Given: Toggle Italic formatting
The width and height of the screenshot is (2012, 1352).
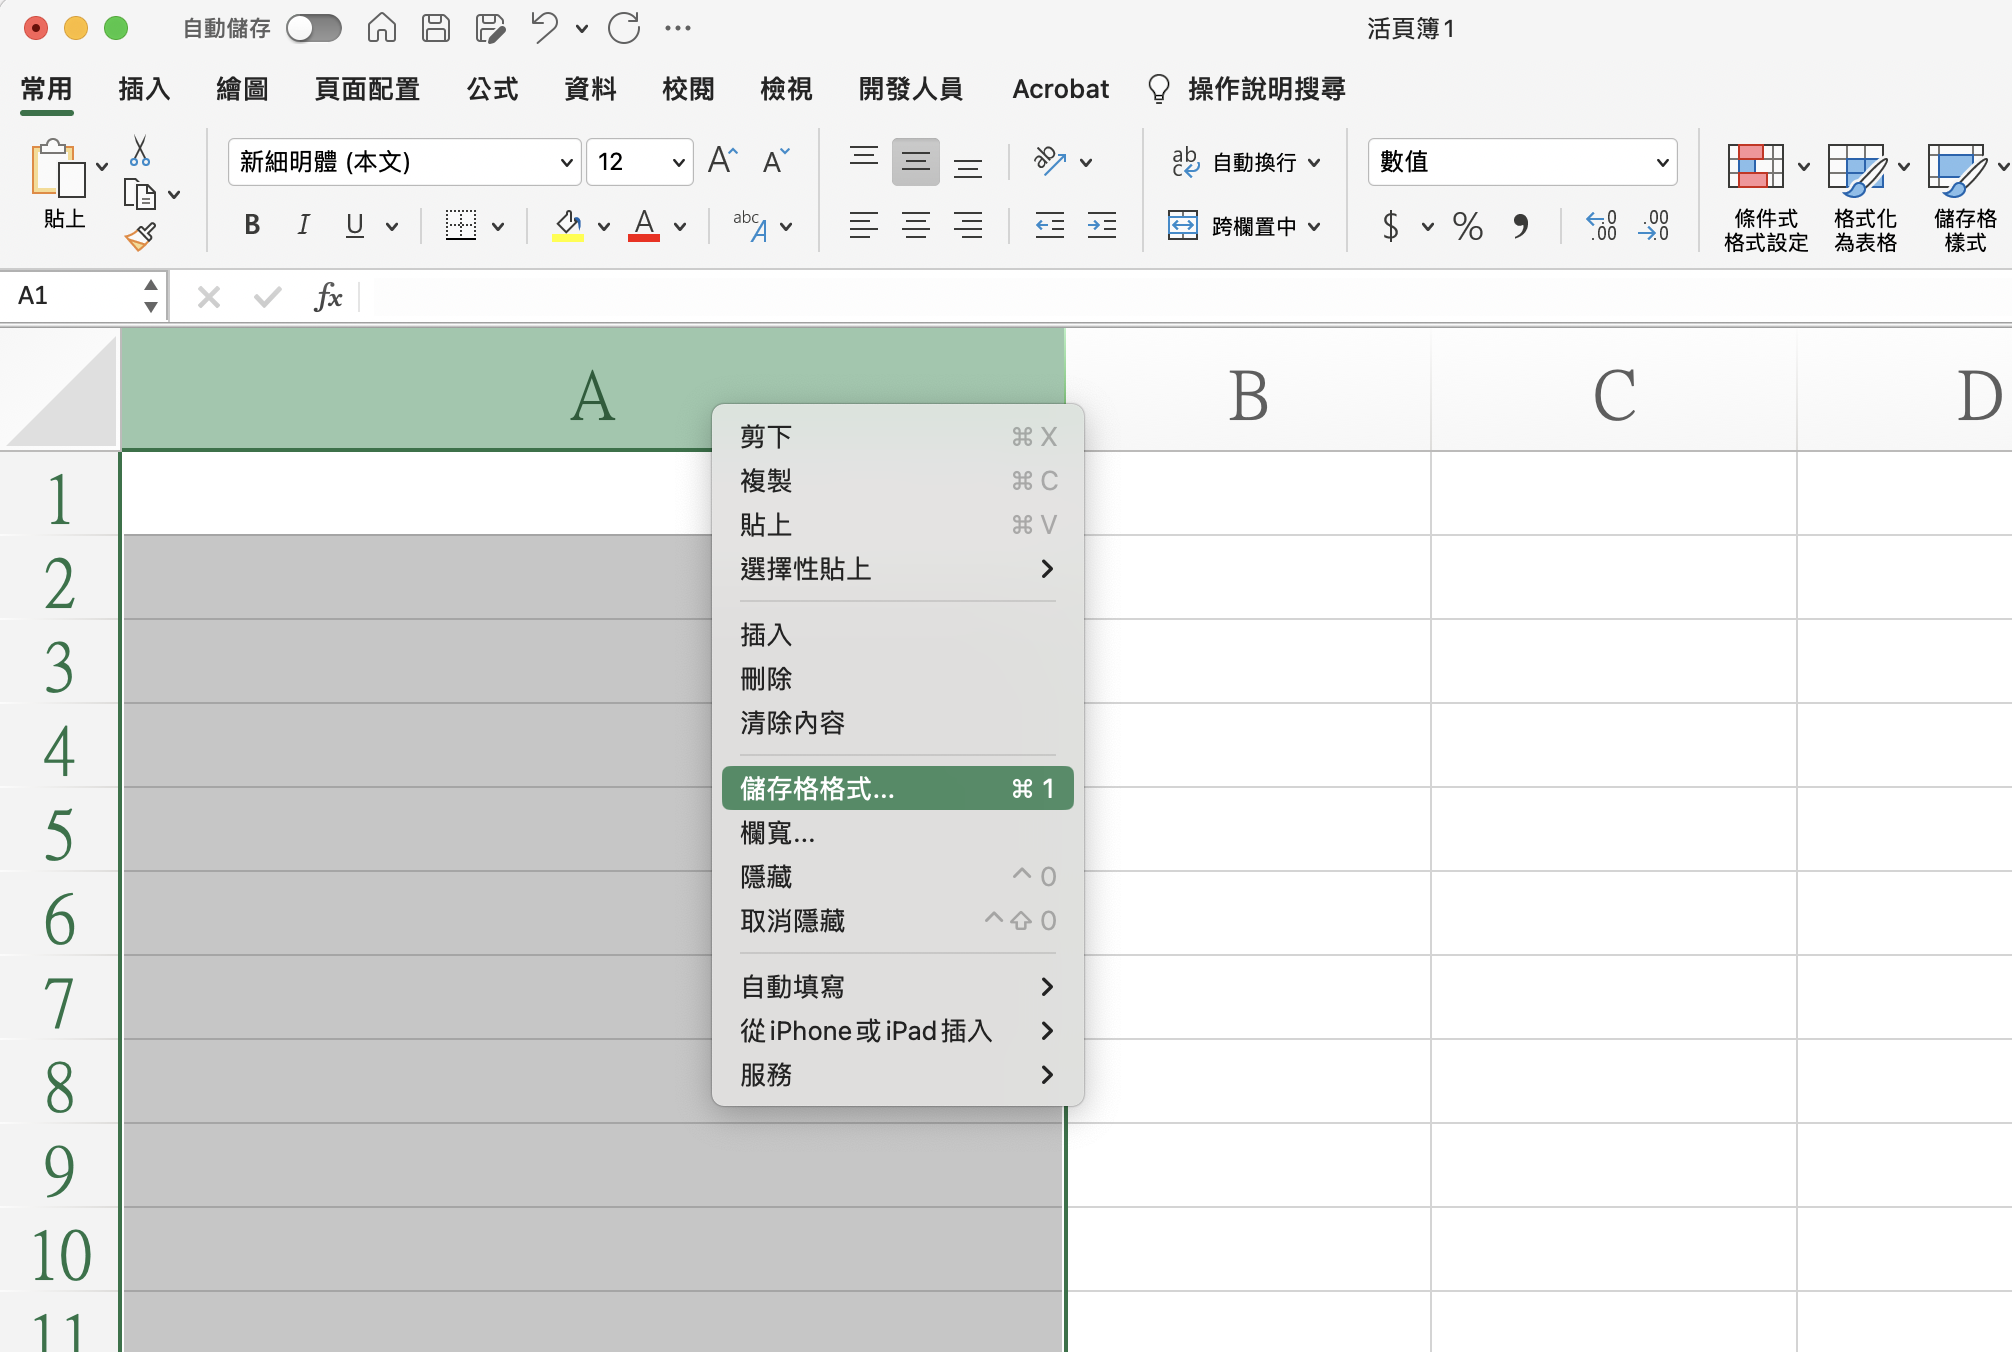Looking at the screenshot, I should (303, 226).
